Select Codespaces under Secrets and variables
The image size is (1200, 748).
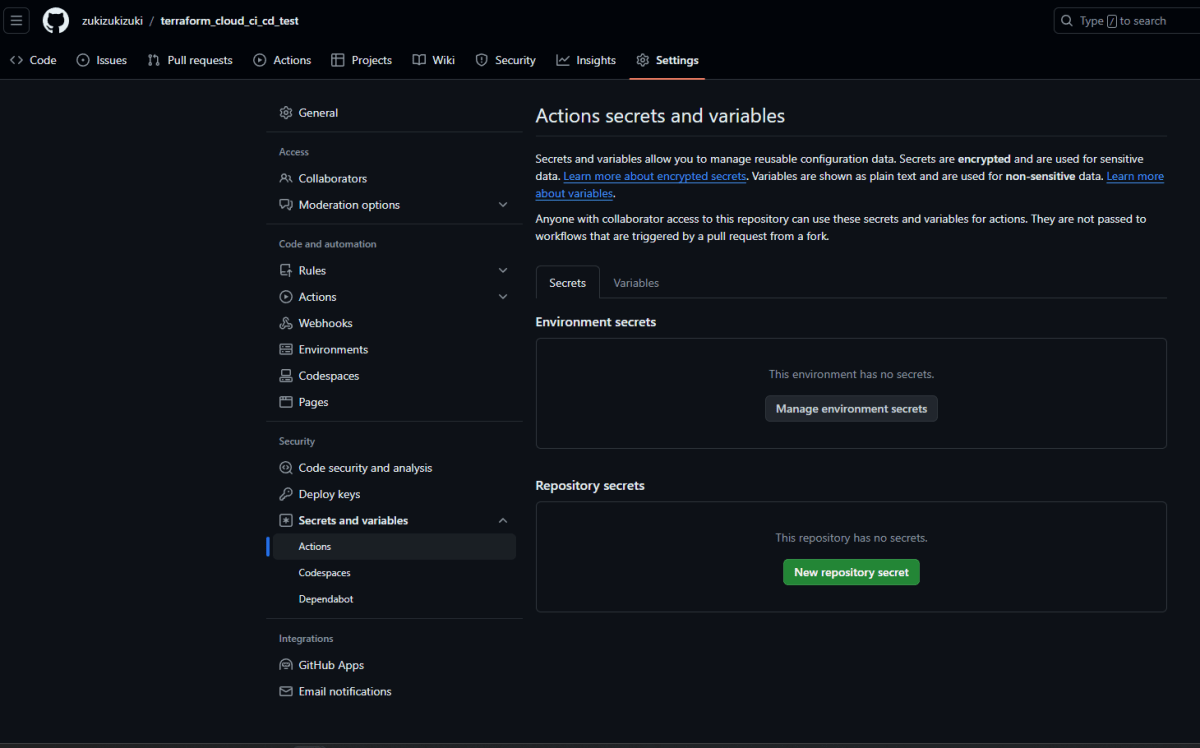tap(394, 573)
